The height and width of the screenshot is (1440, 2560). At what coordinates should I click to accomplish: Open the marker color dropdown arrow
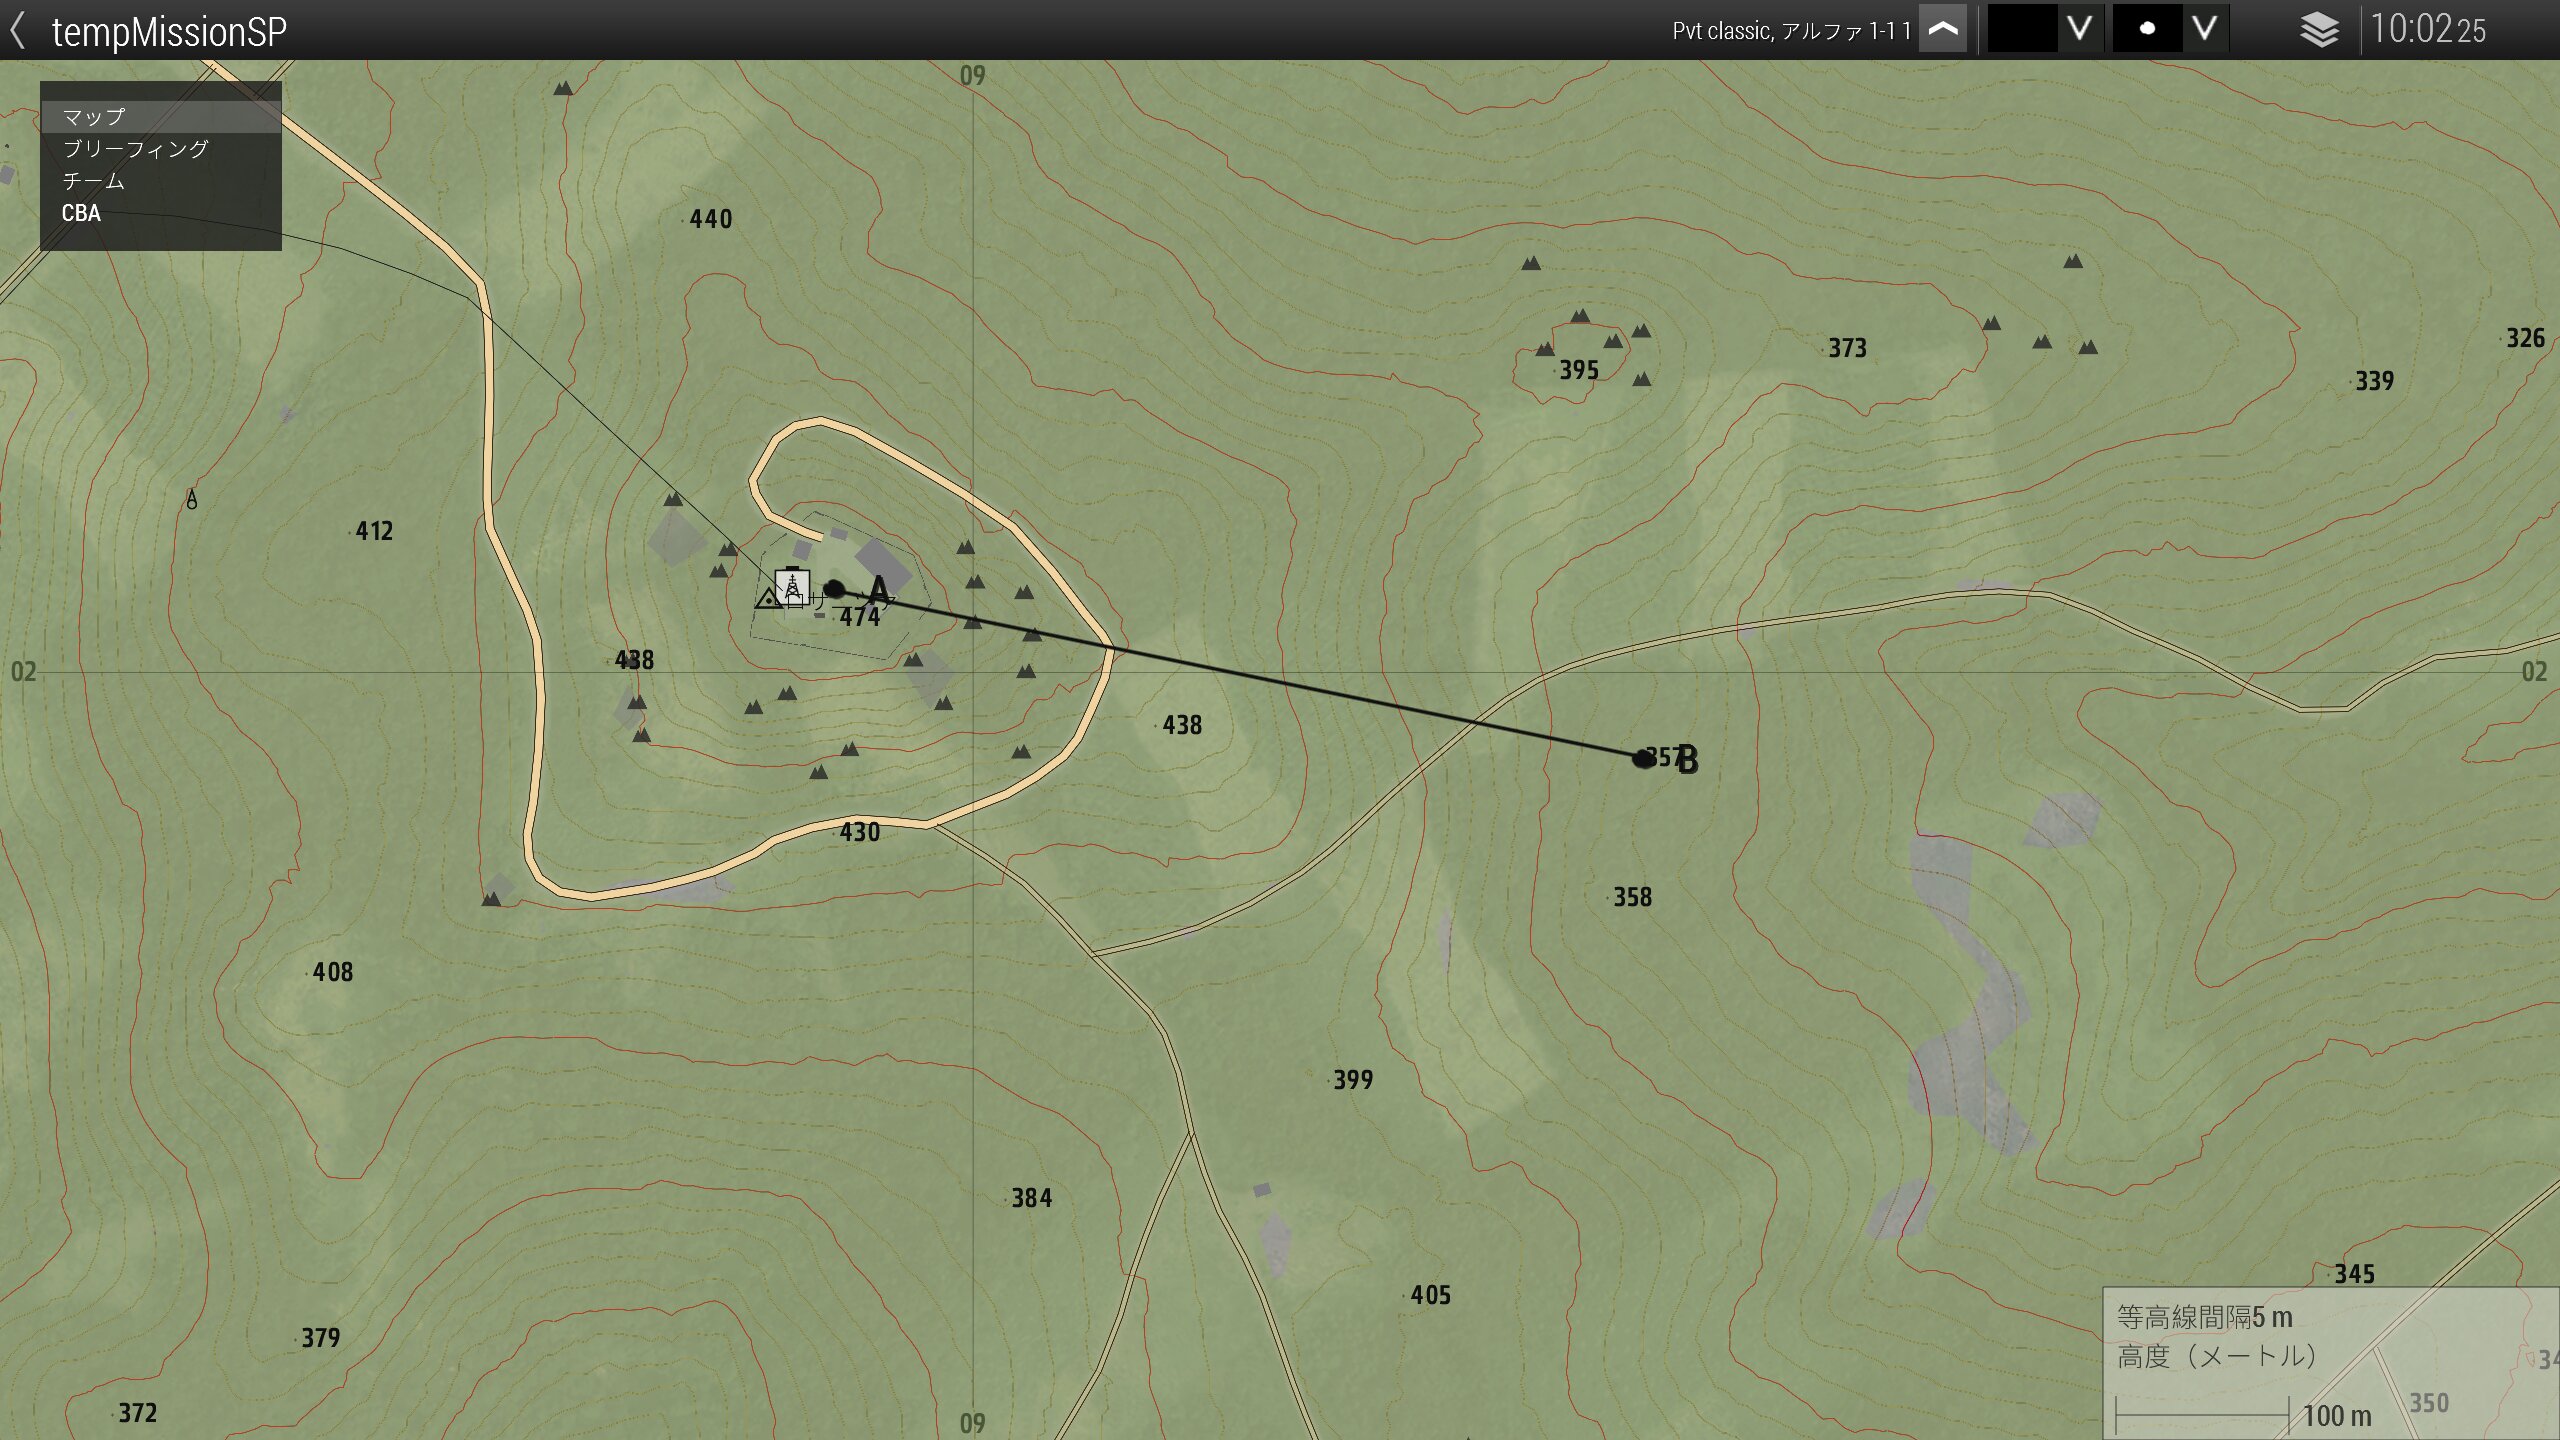(2080, 30)
